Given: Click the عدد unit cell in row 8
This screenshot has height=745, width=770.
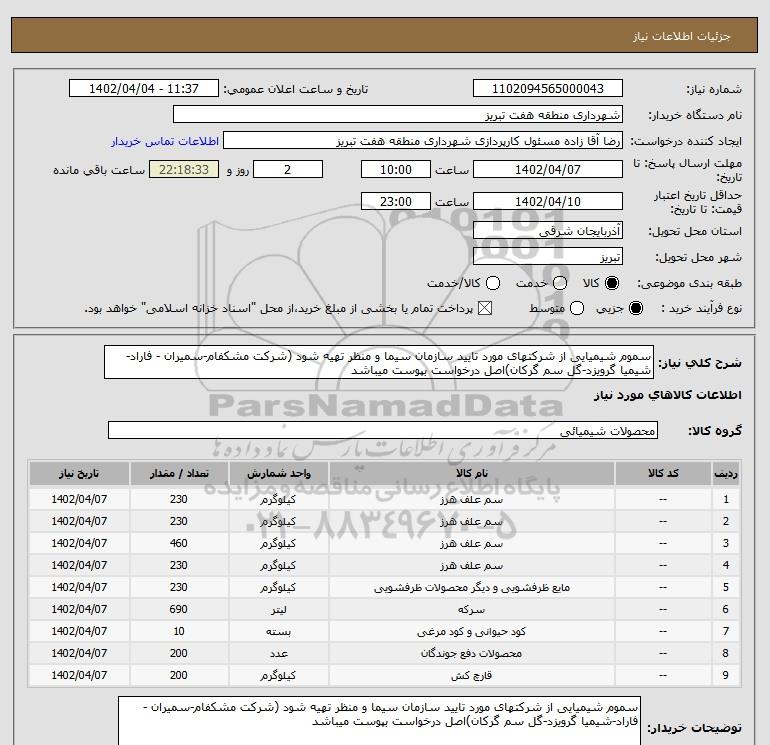Looking at the screenshot, I should pyautogui.click(x=278, y=654).
